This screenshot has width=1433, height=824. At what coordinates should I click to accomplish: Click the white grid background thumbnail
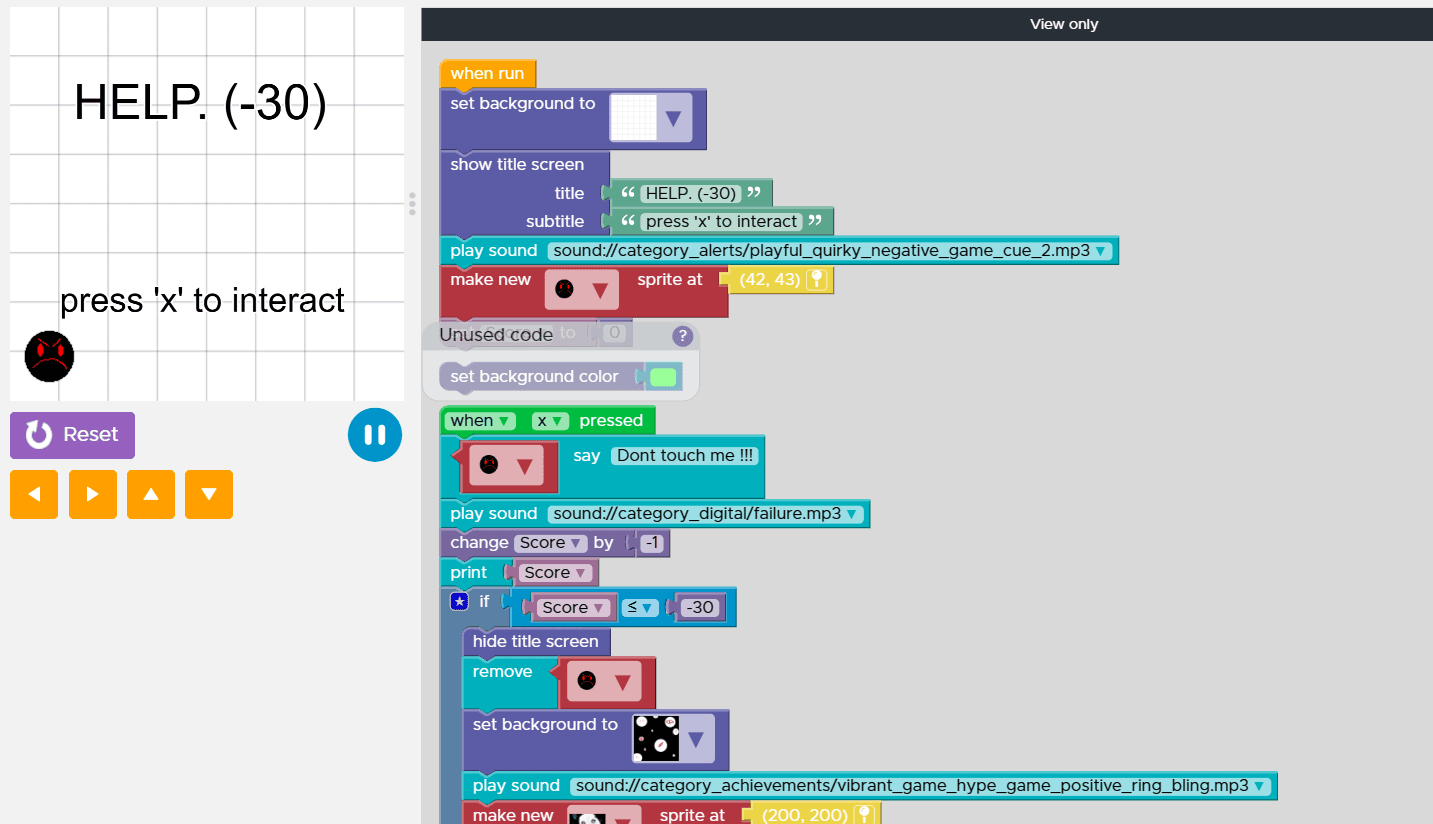pyautogui.click(x=633, y=118)
